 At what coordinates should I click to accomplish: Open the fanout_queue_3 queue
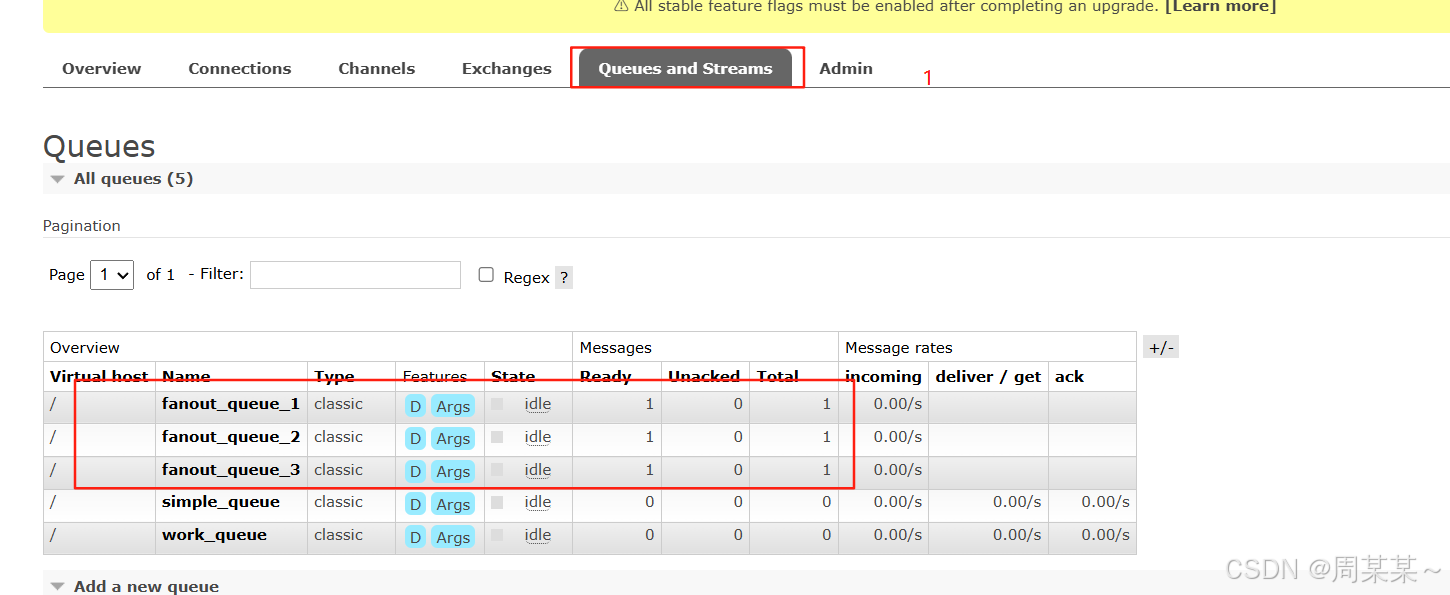(x=231, y=470)
